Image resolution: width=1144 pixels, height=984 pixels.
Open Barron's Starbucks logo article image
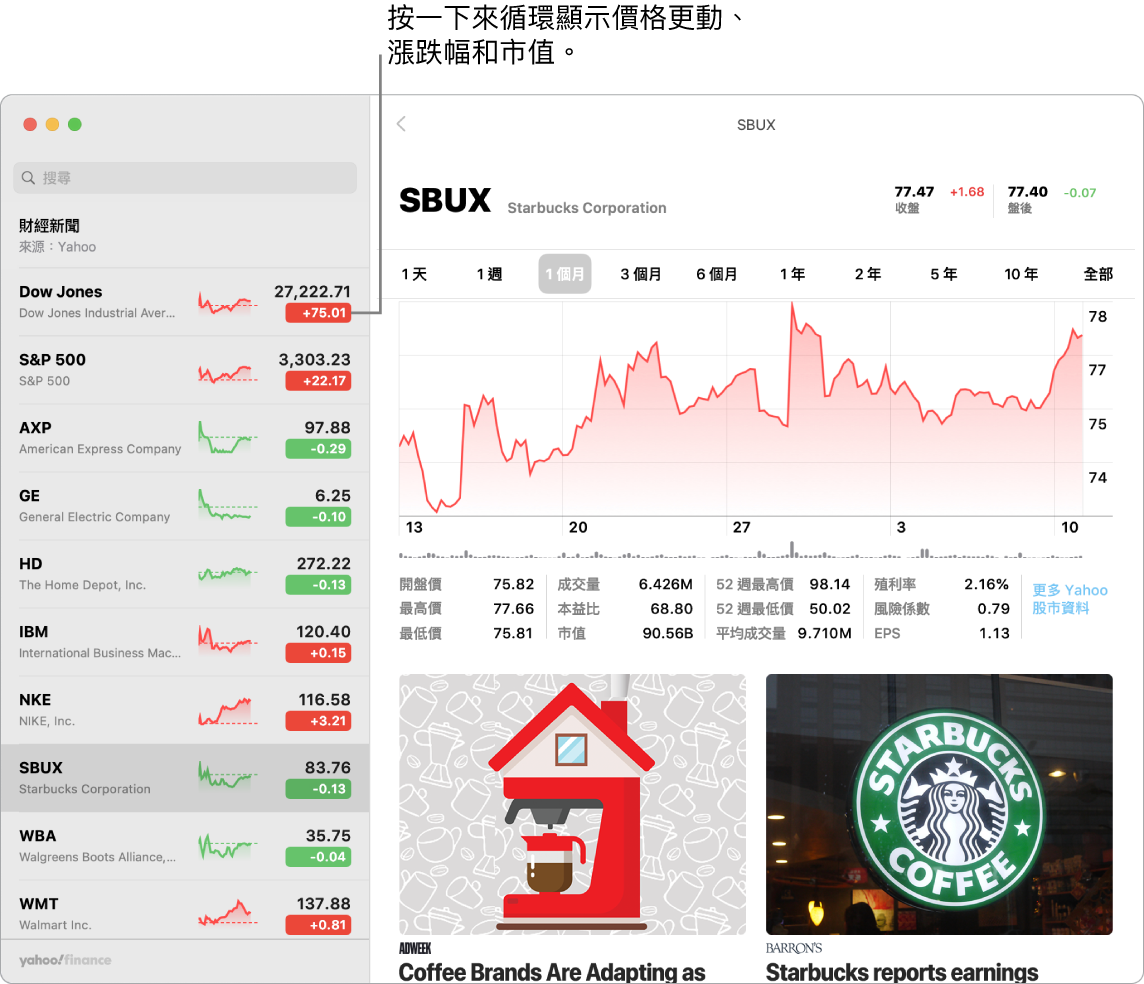pos(939,804)
